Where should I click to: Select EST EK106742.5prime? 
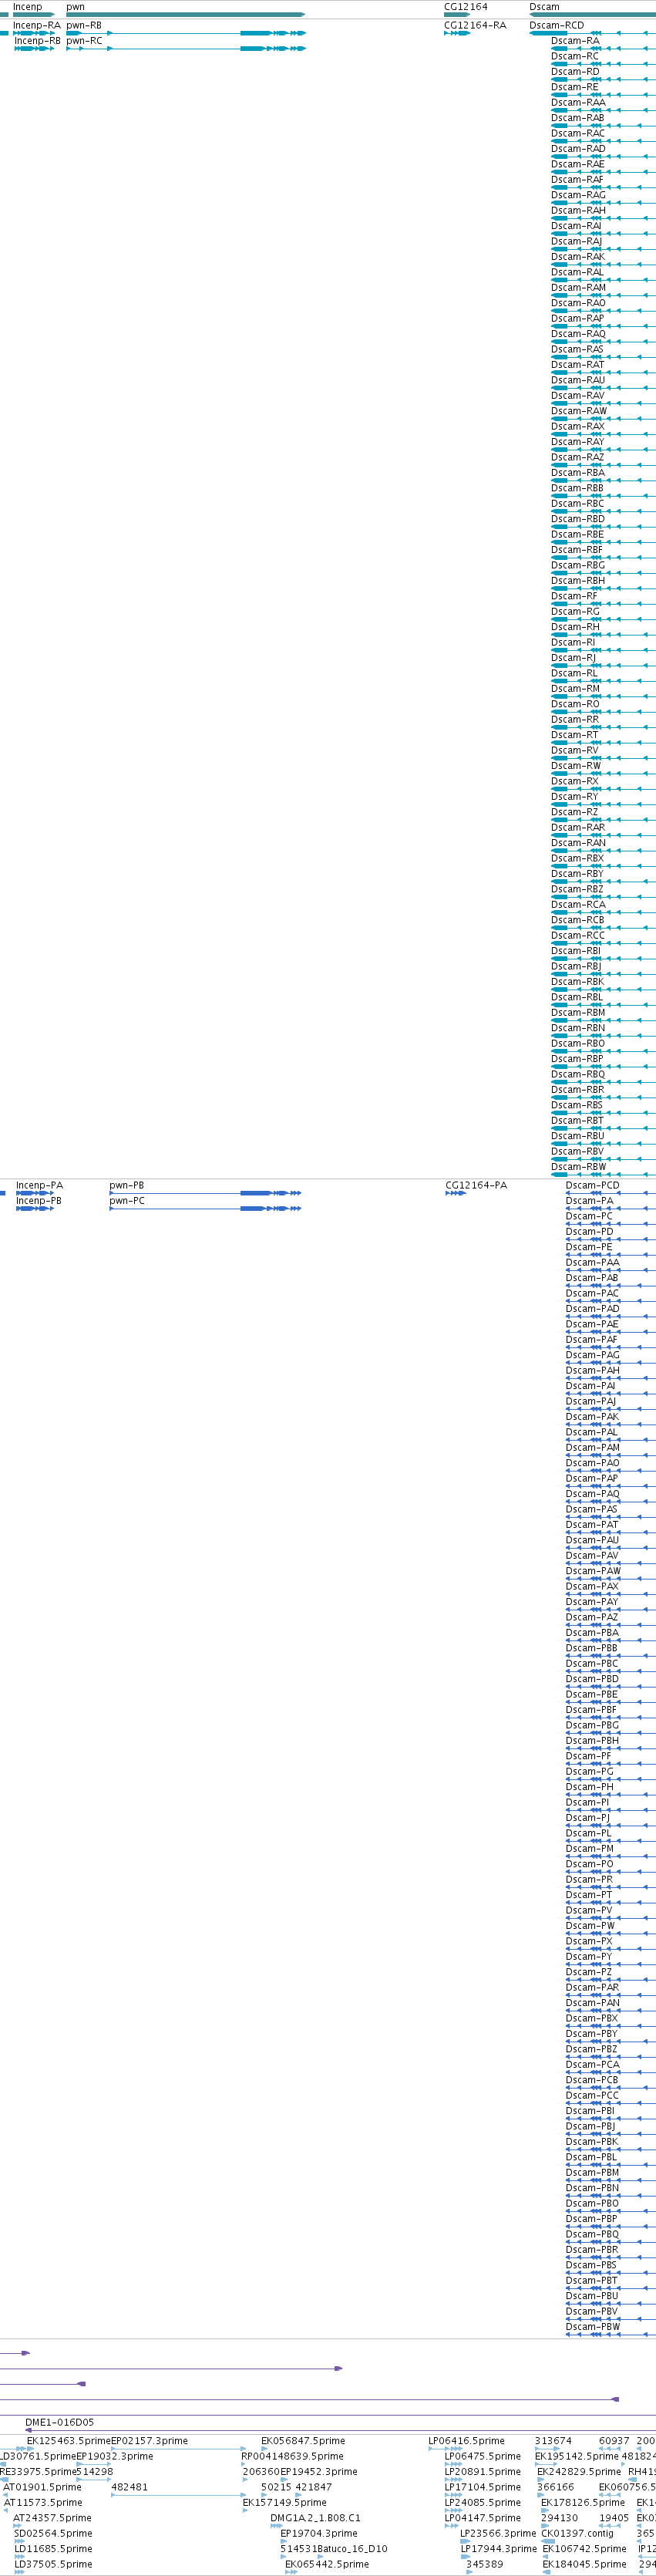point(585,2549)
